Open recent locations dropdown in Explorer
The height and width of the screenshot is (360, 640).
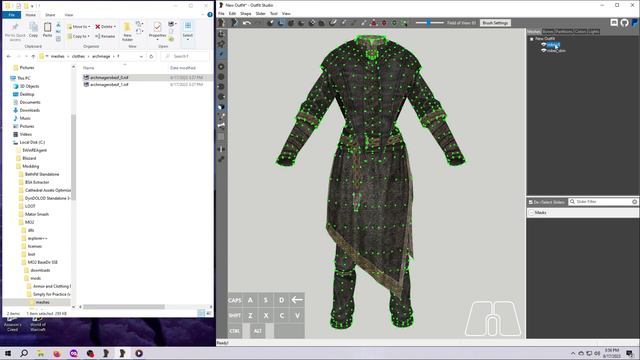point(26,56)
